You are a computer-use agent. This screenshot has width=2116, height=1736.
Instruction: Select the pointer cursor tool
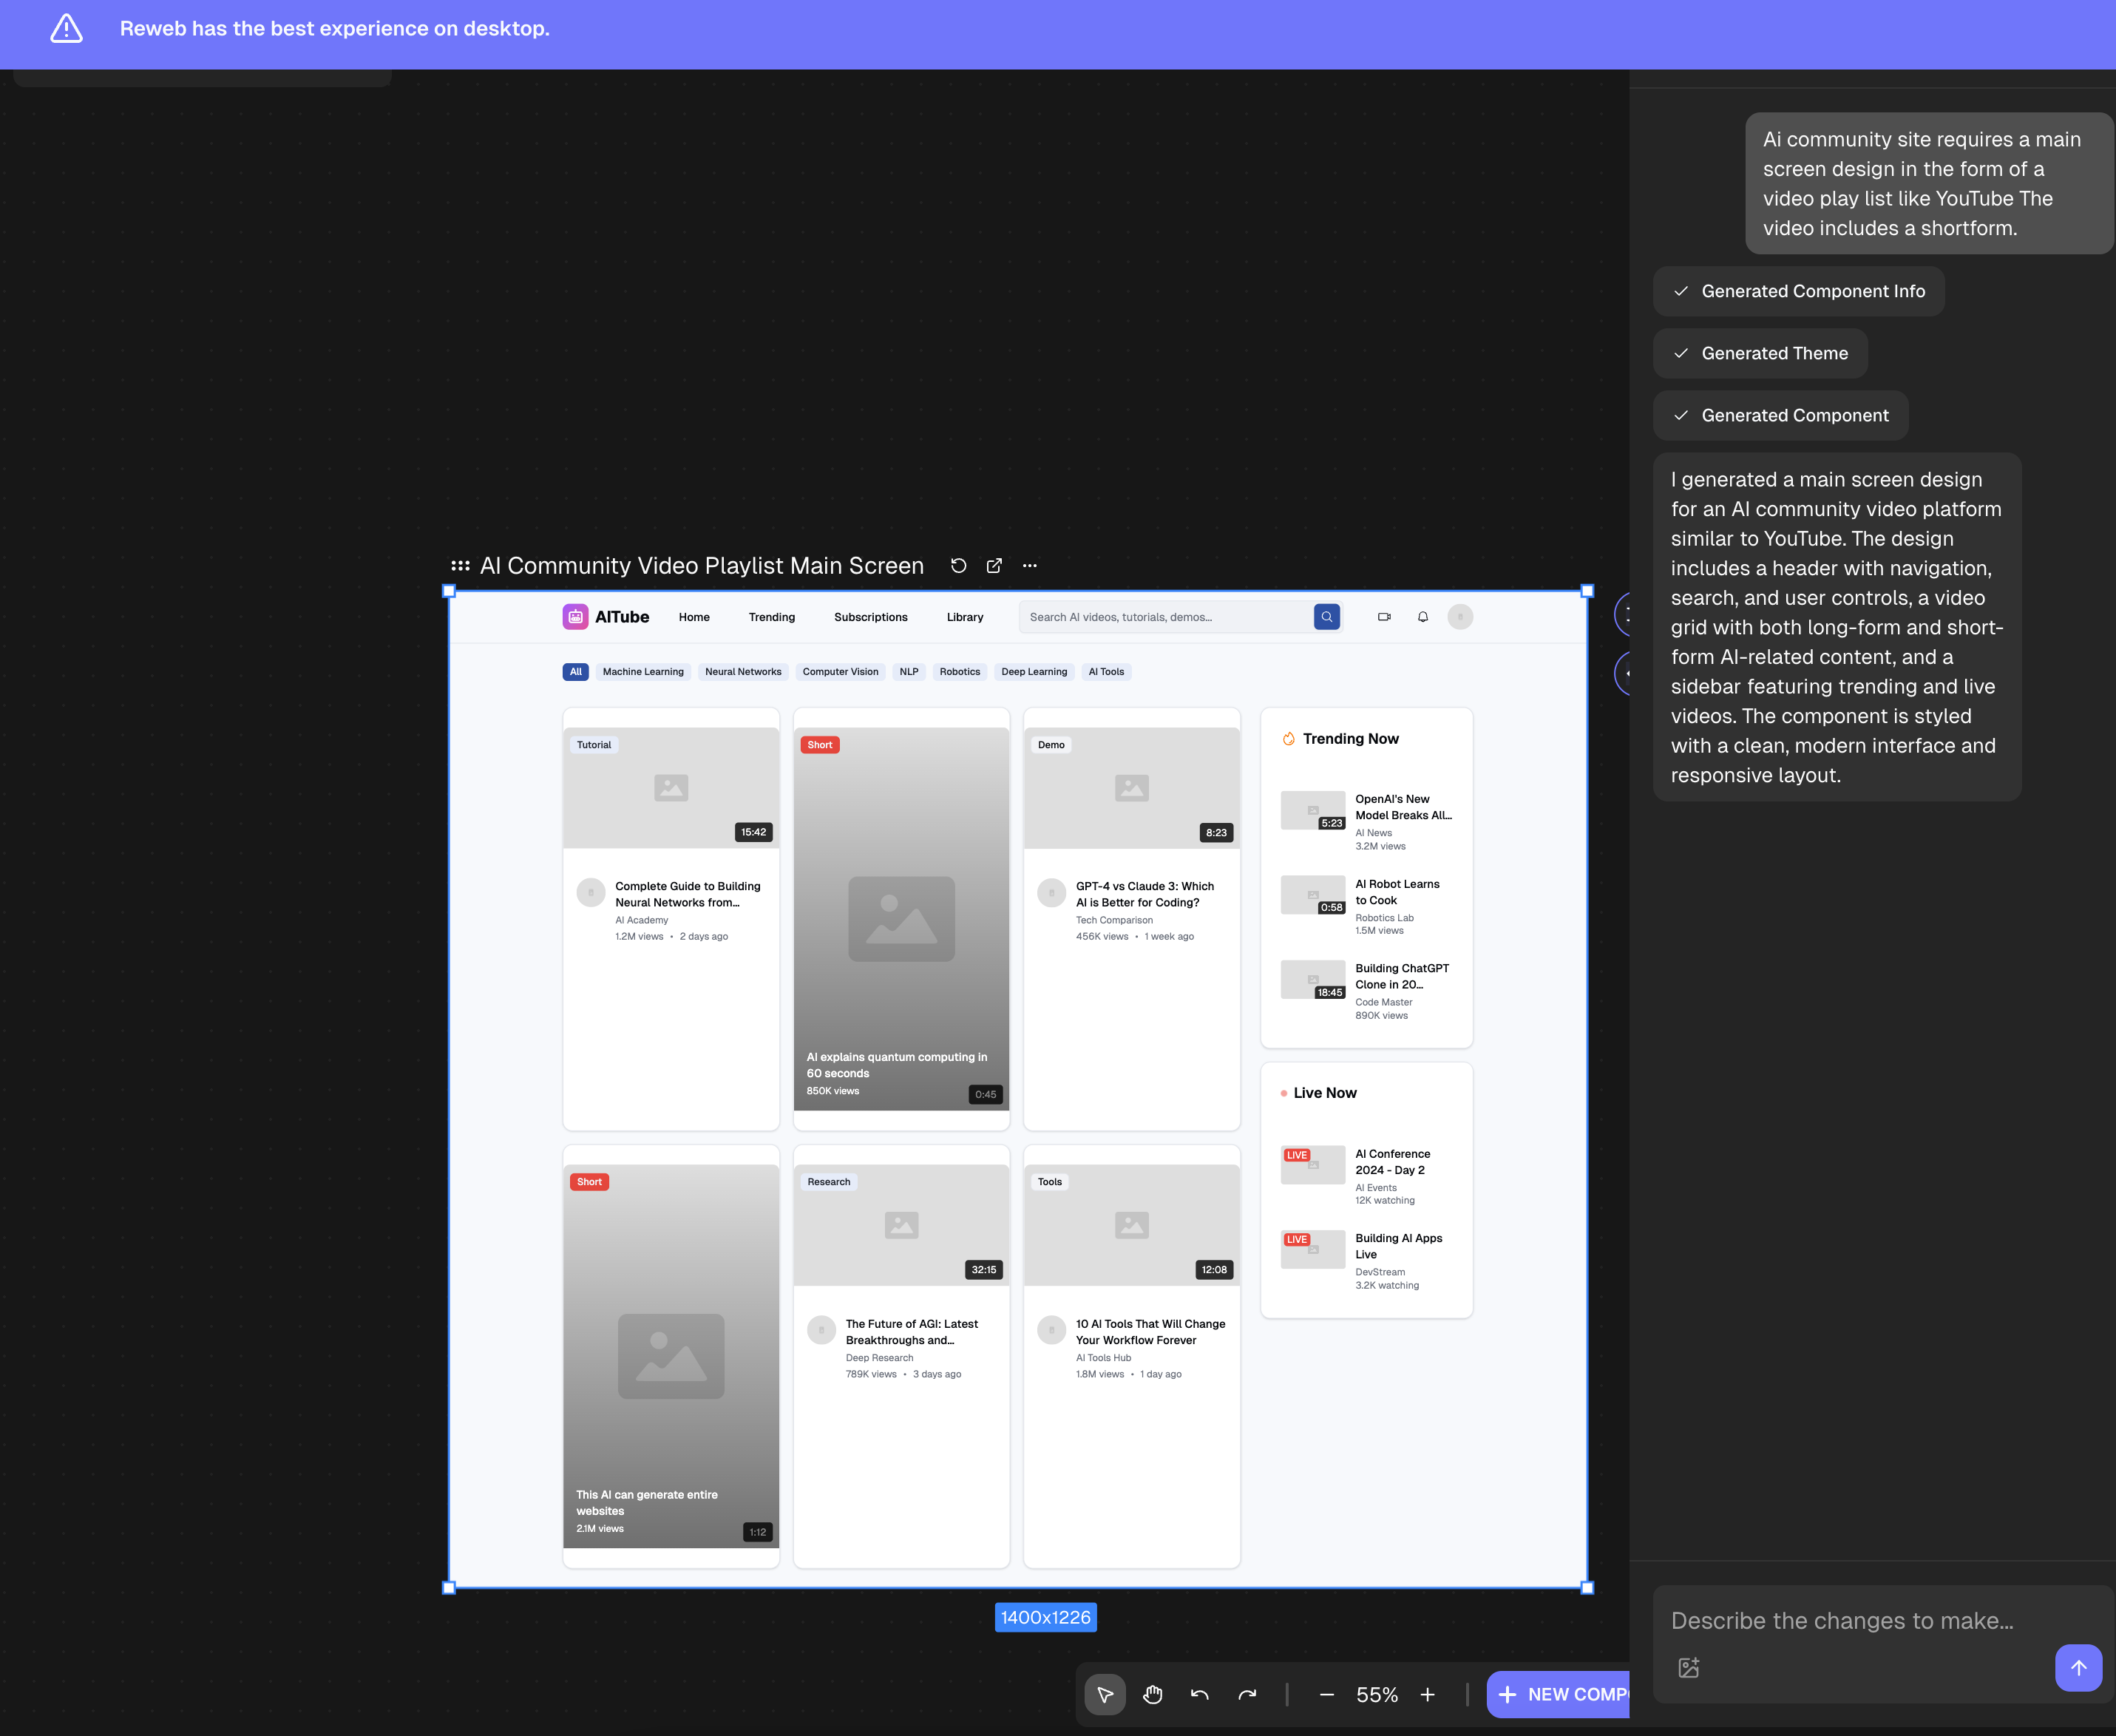pyautogui.click(x=1105, y=1694)
